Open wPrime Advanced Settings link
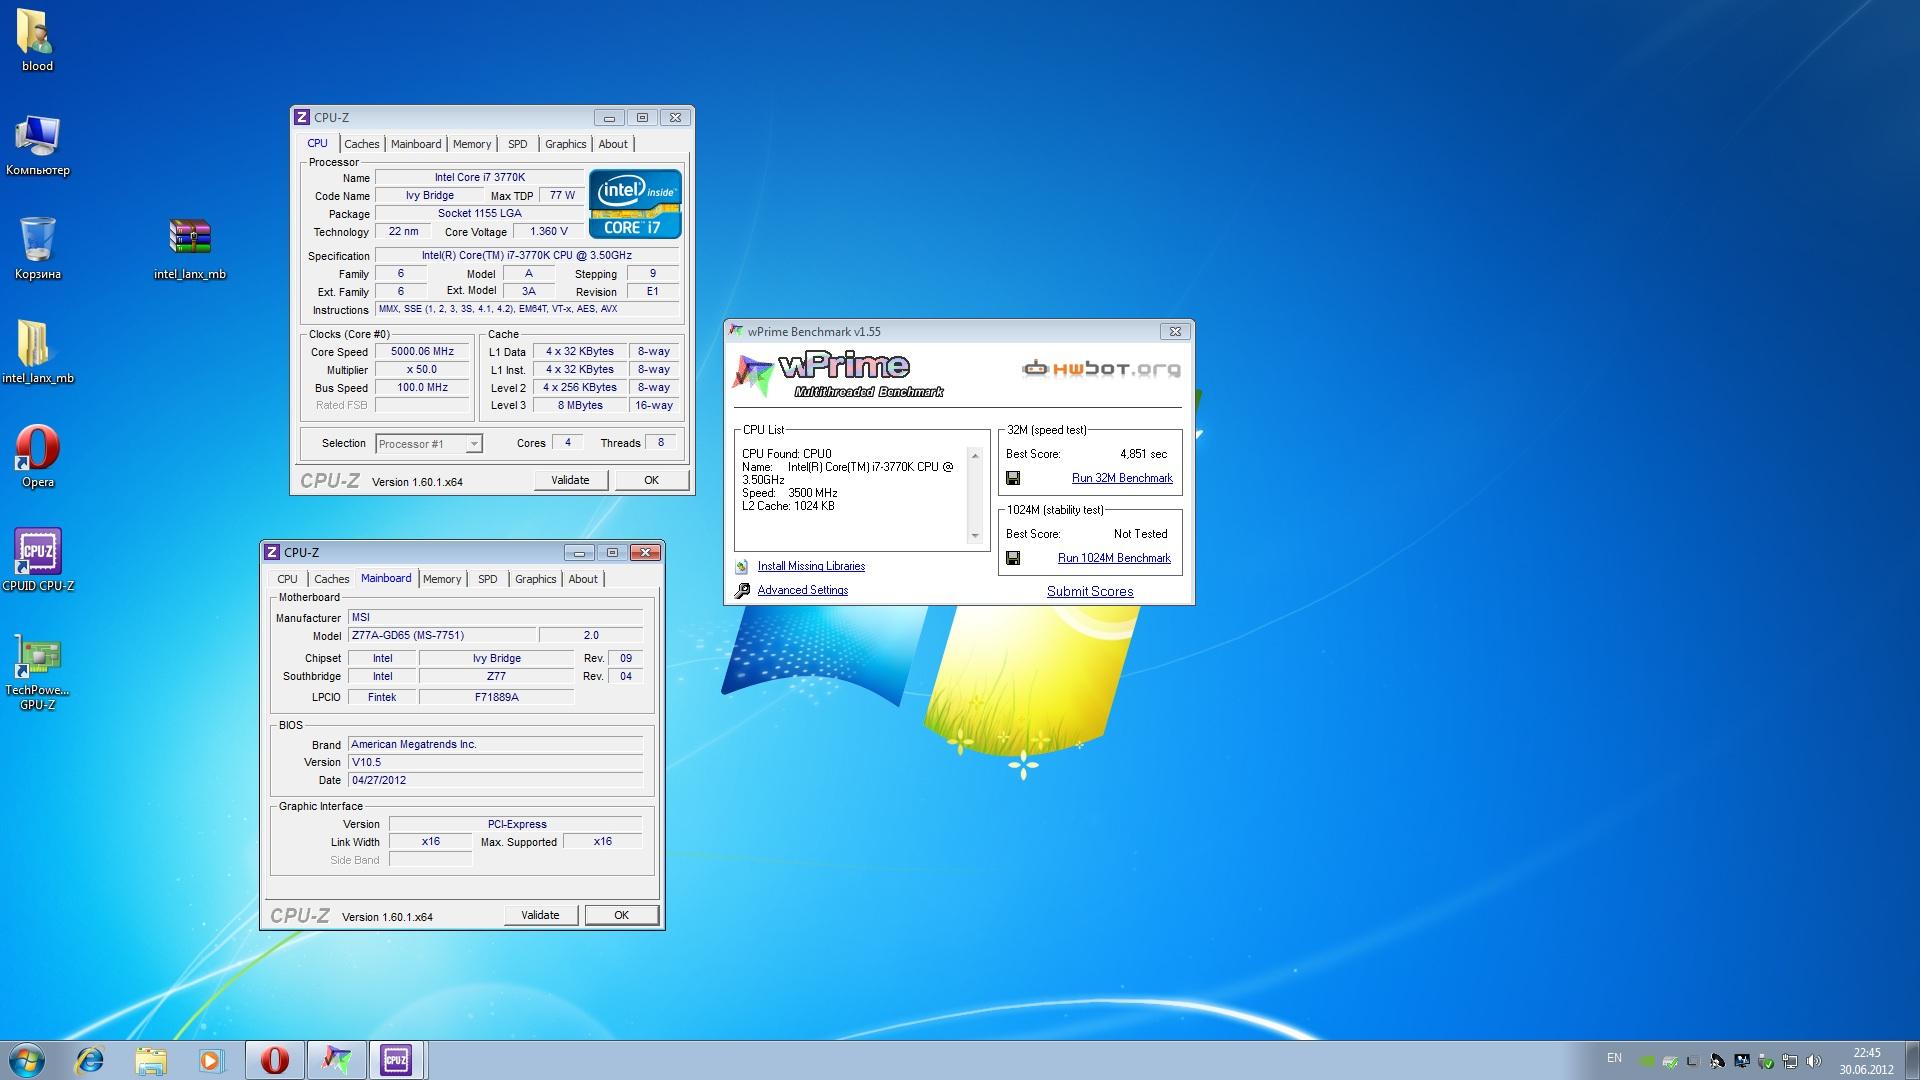 coord(803,591)
